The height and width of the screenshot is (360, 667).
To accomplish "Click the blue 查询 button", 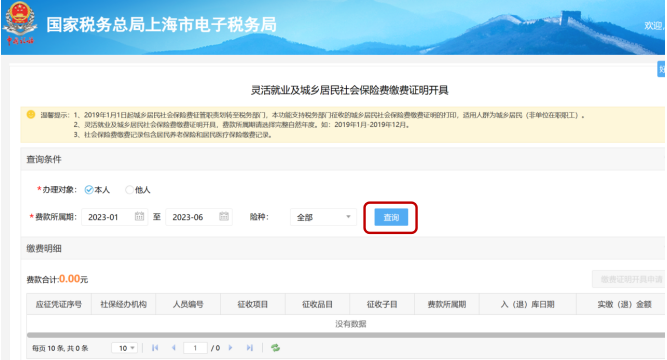I will [x=391, y=217].
